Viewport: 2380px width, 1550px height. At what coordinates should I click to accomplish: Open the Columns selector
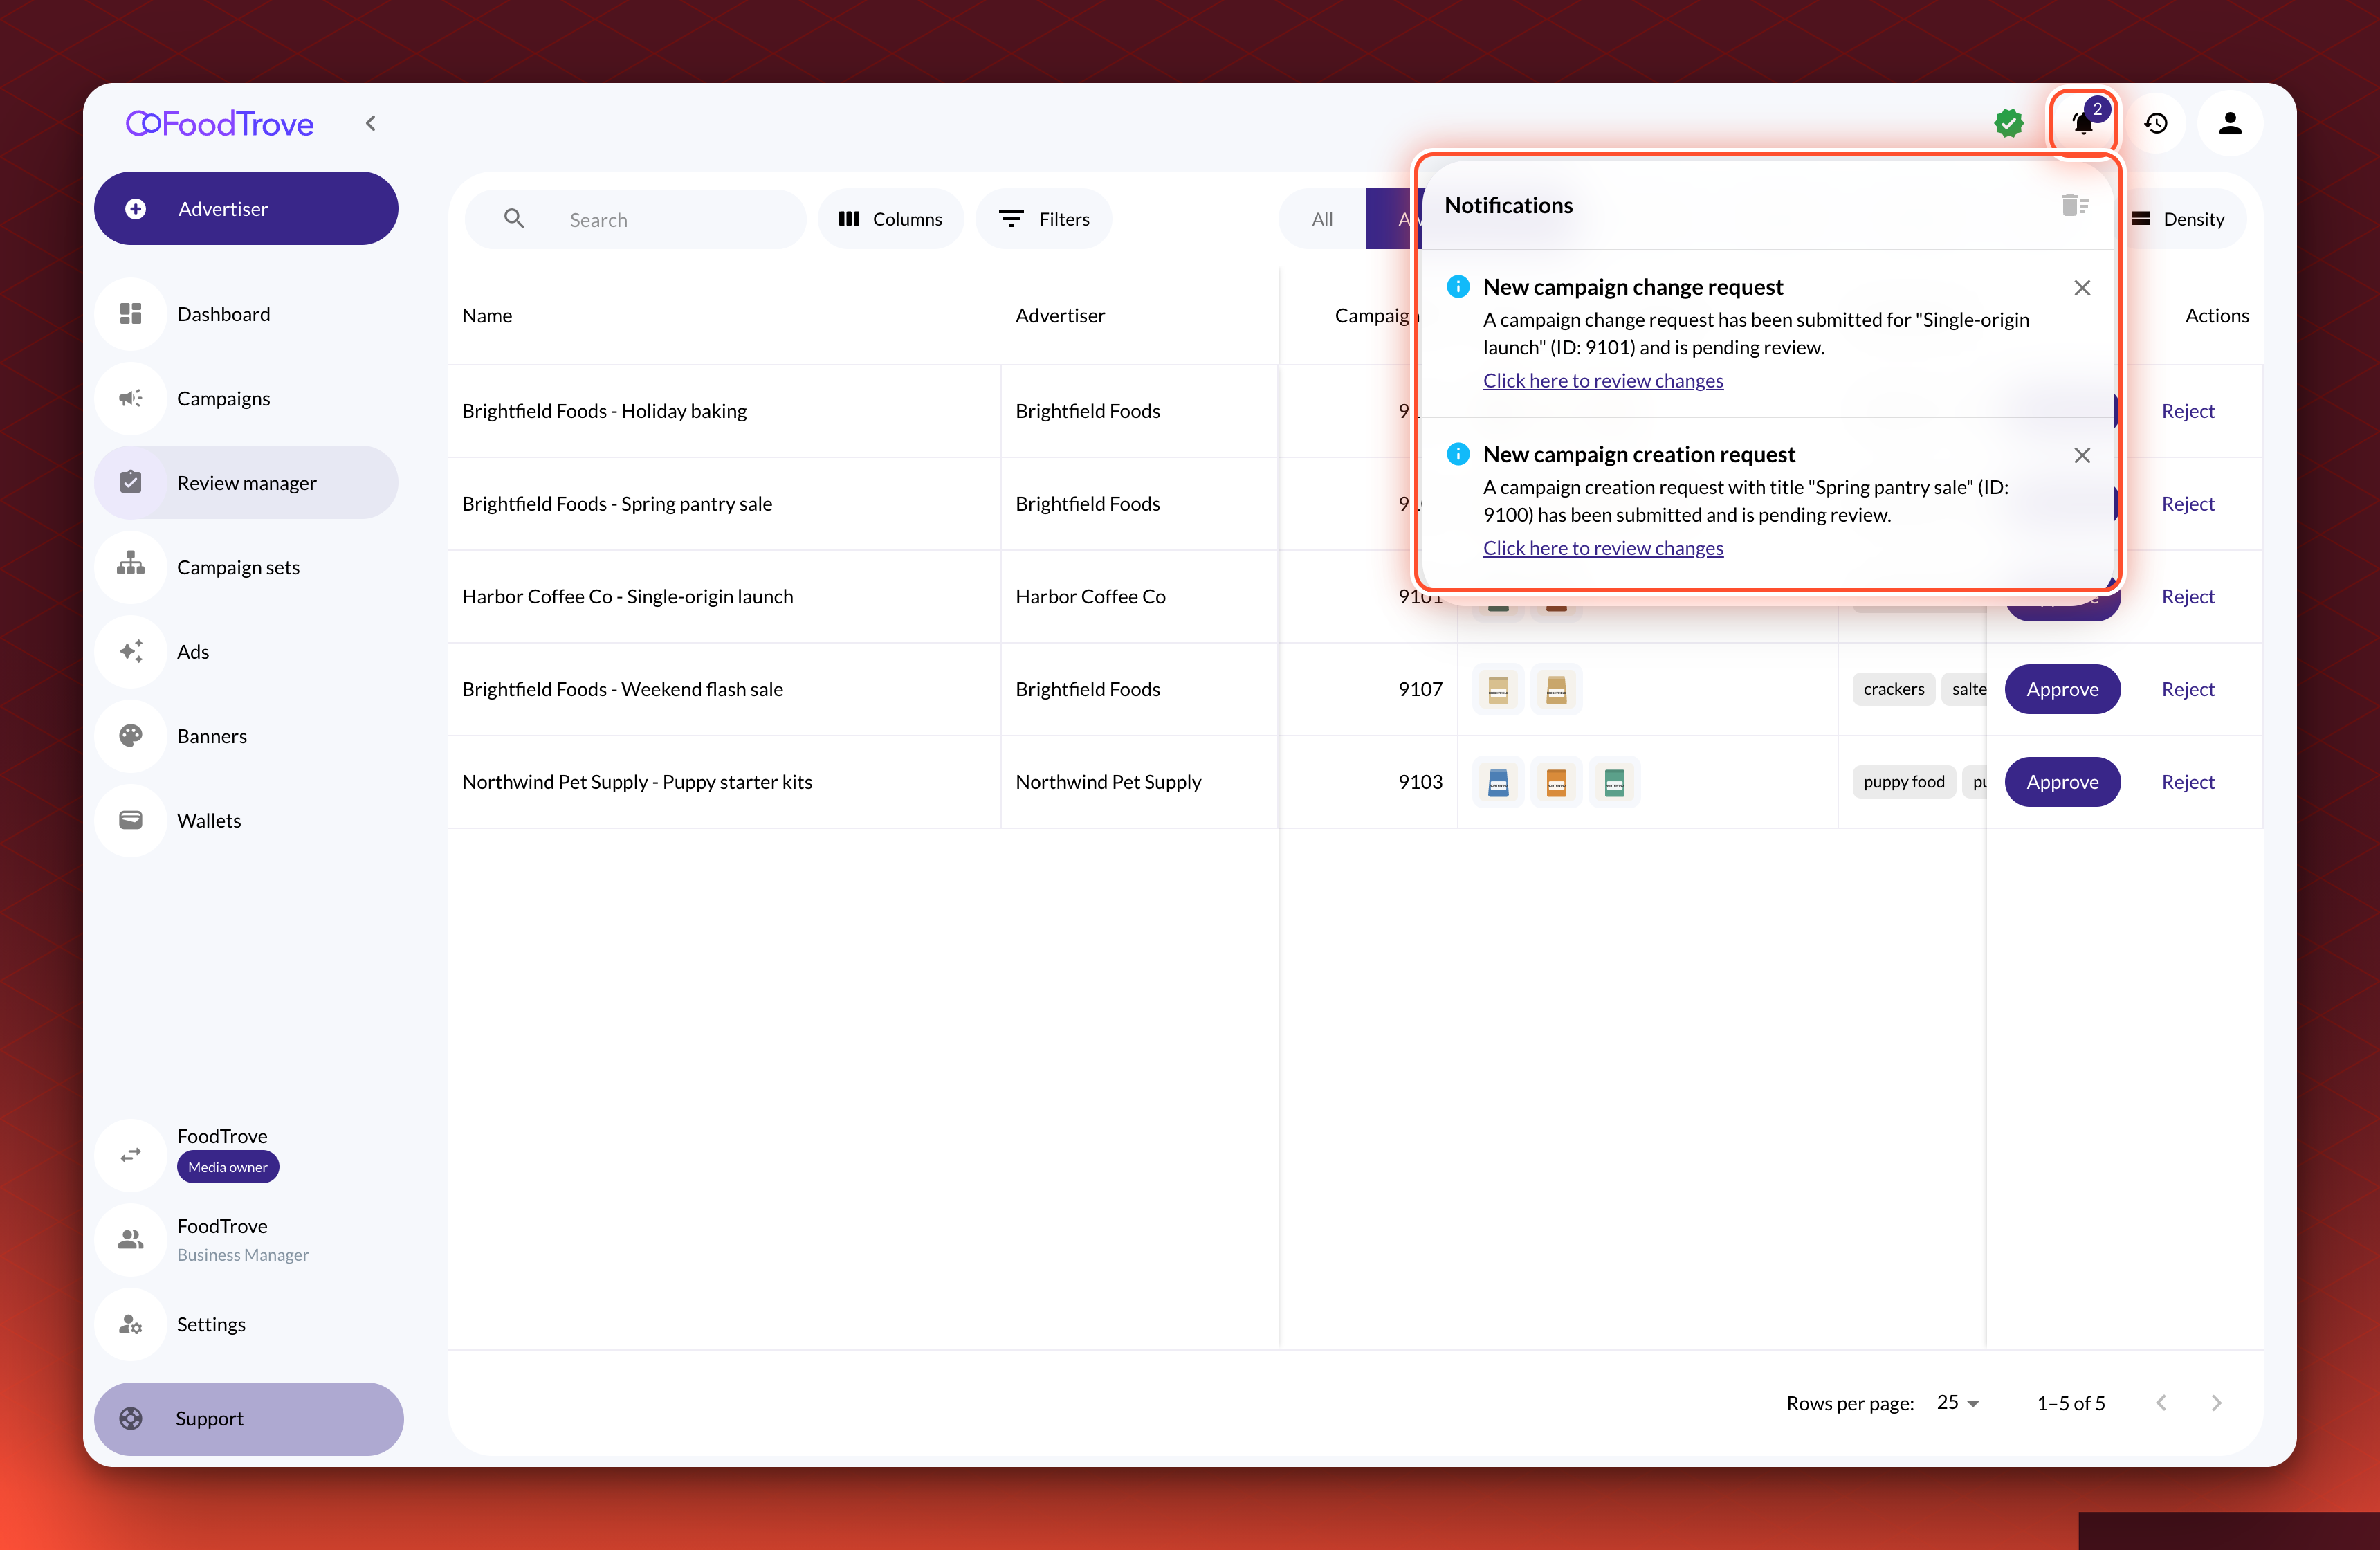[890, 219]
